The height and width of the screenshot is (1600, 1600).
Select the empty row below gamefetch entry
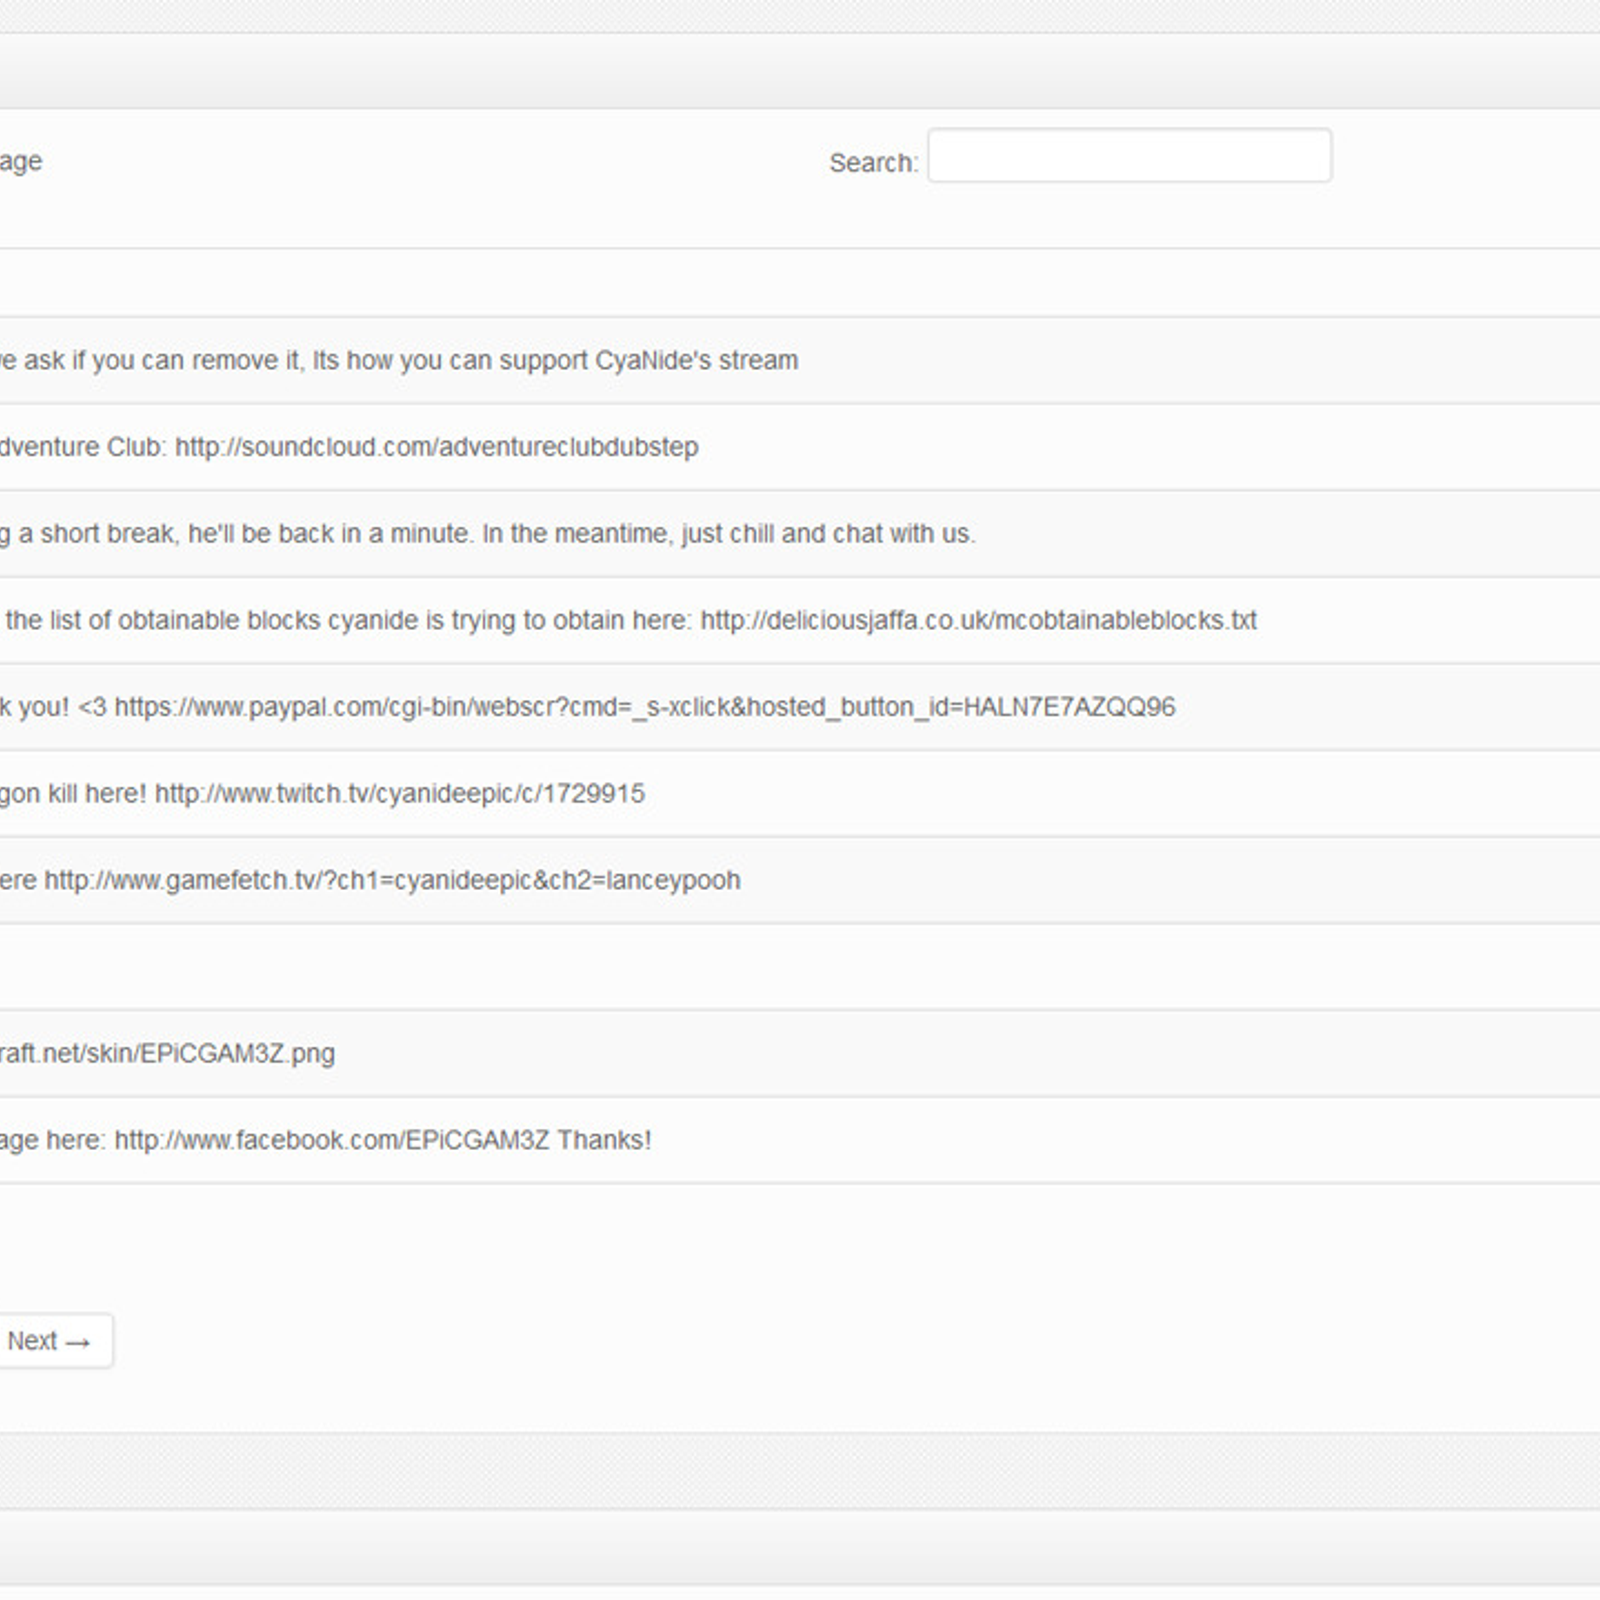click(x=800, y=967)
